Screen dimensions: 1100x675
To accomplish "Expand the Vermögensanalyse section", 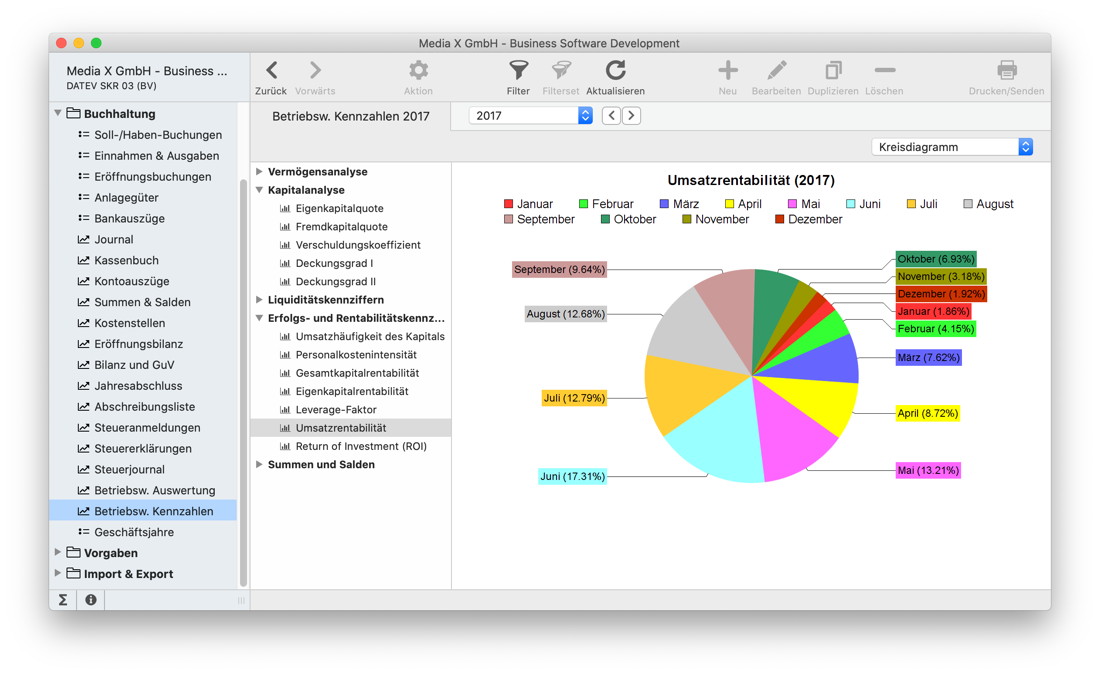I will 260,172.
